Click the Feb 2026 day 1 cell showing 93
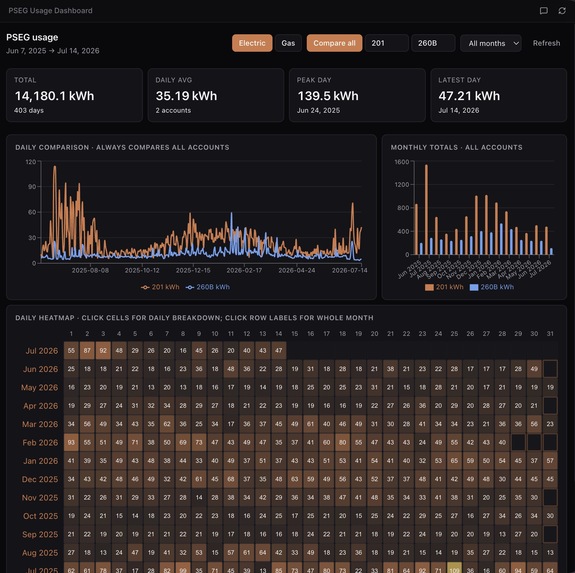The width and height of the screenshot is (575, 573). click(x=71, y=442)
